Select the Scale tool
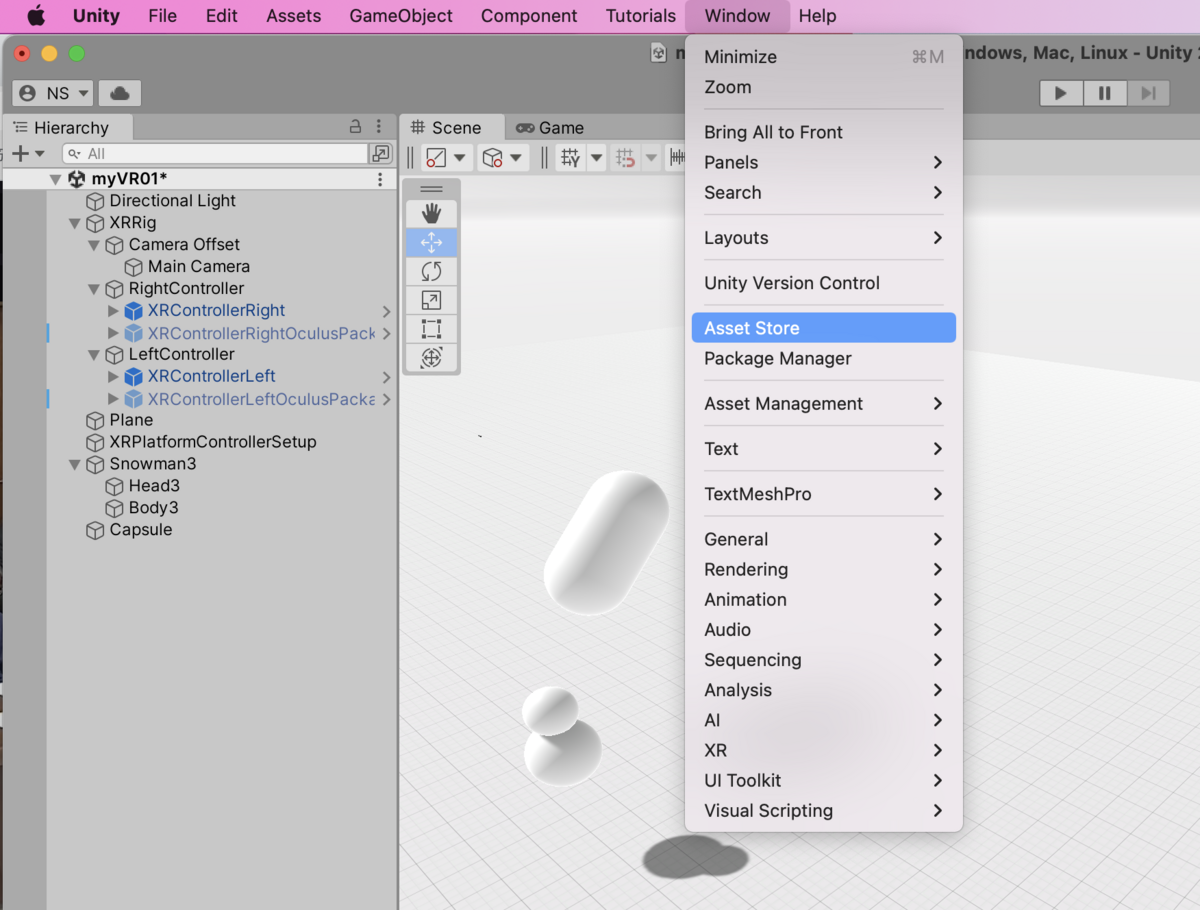The image size is (1200, 910). click(x=431, y=300)
